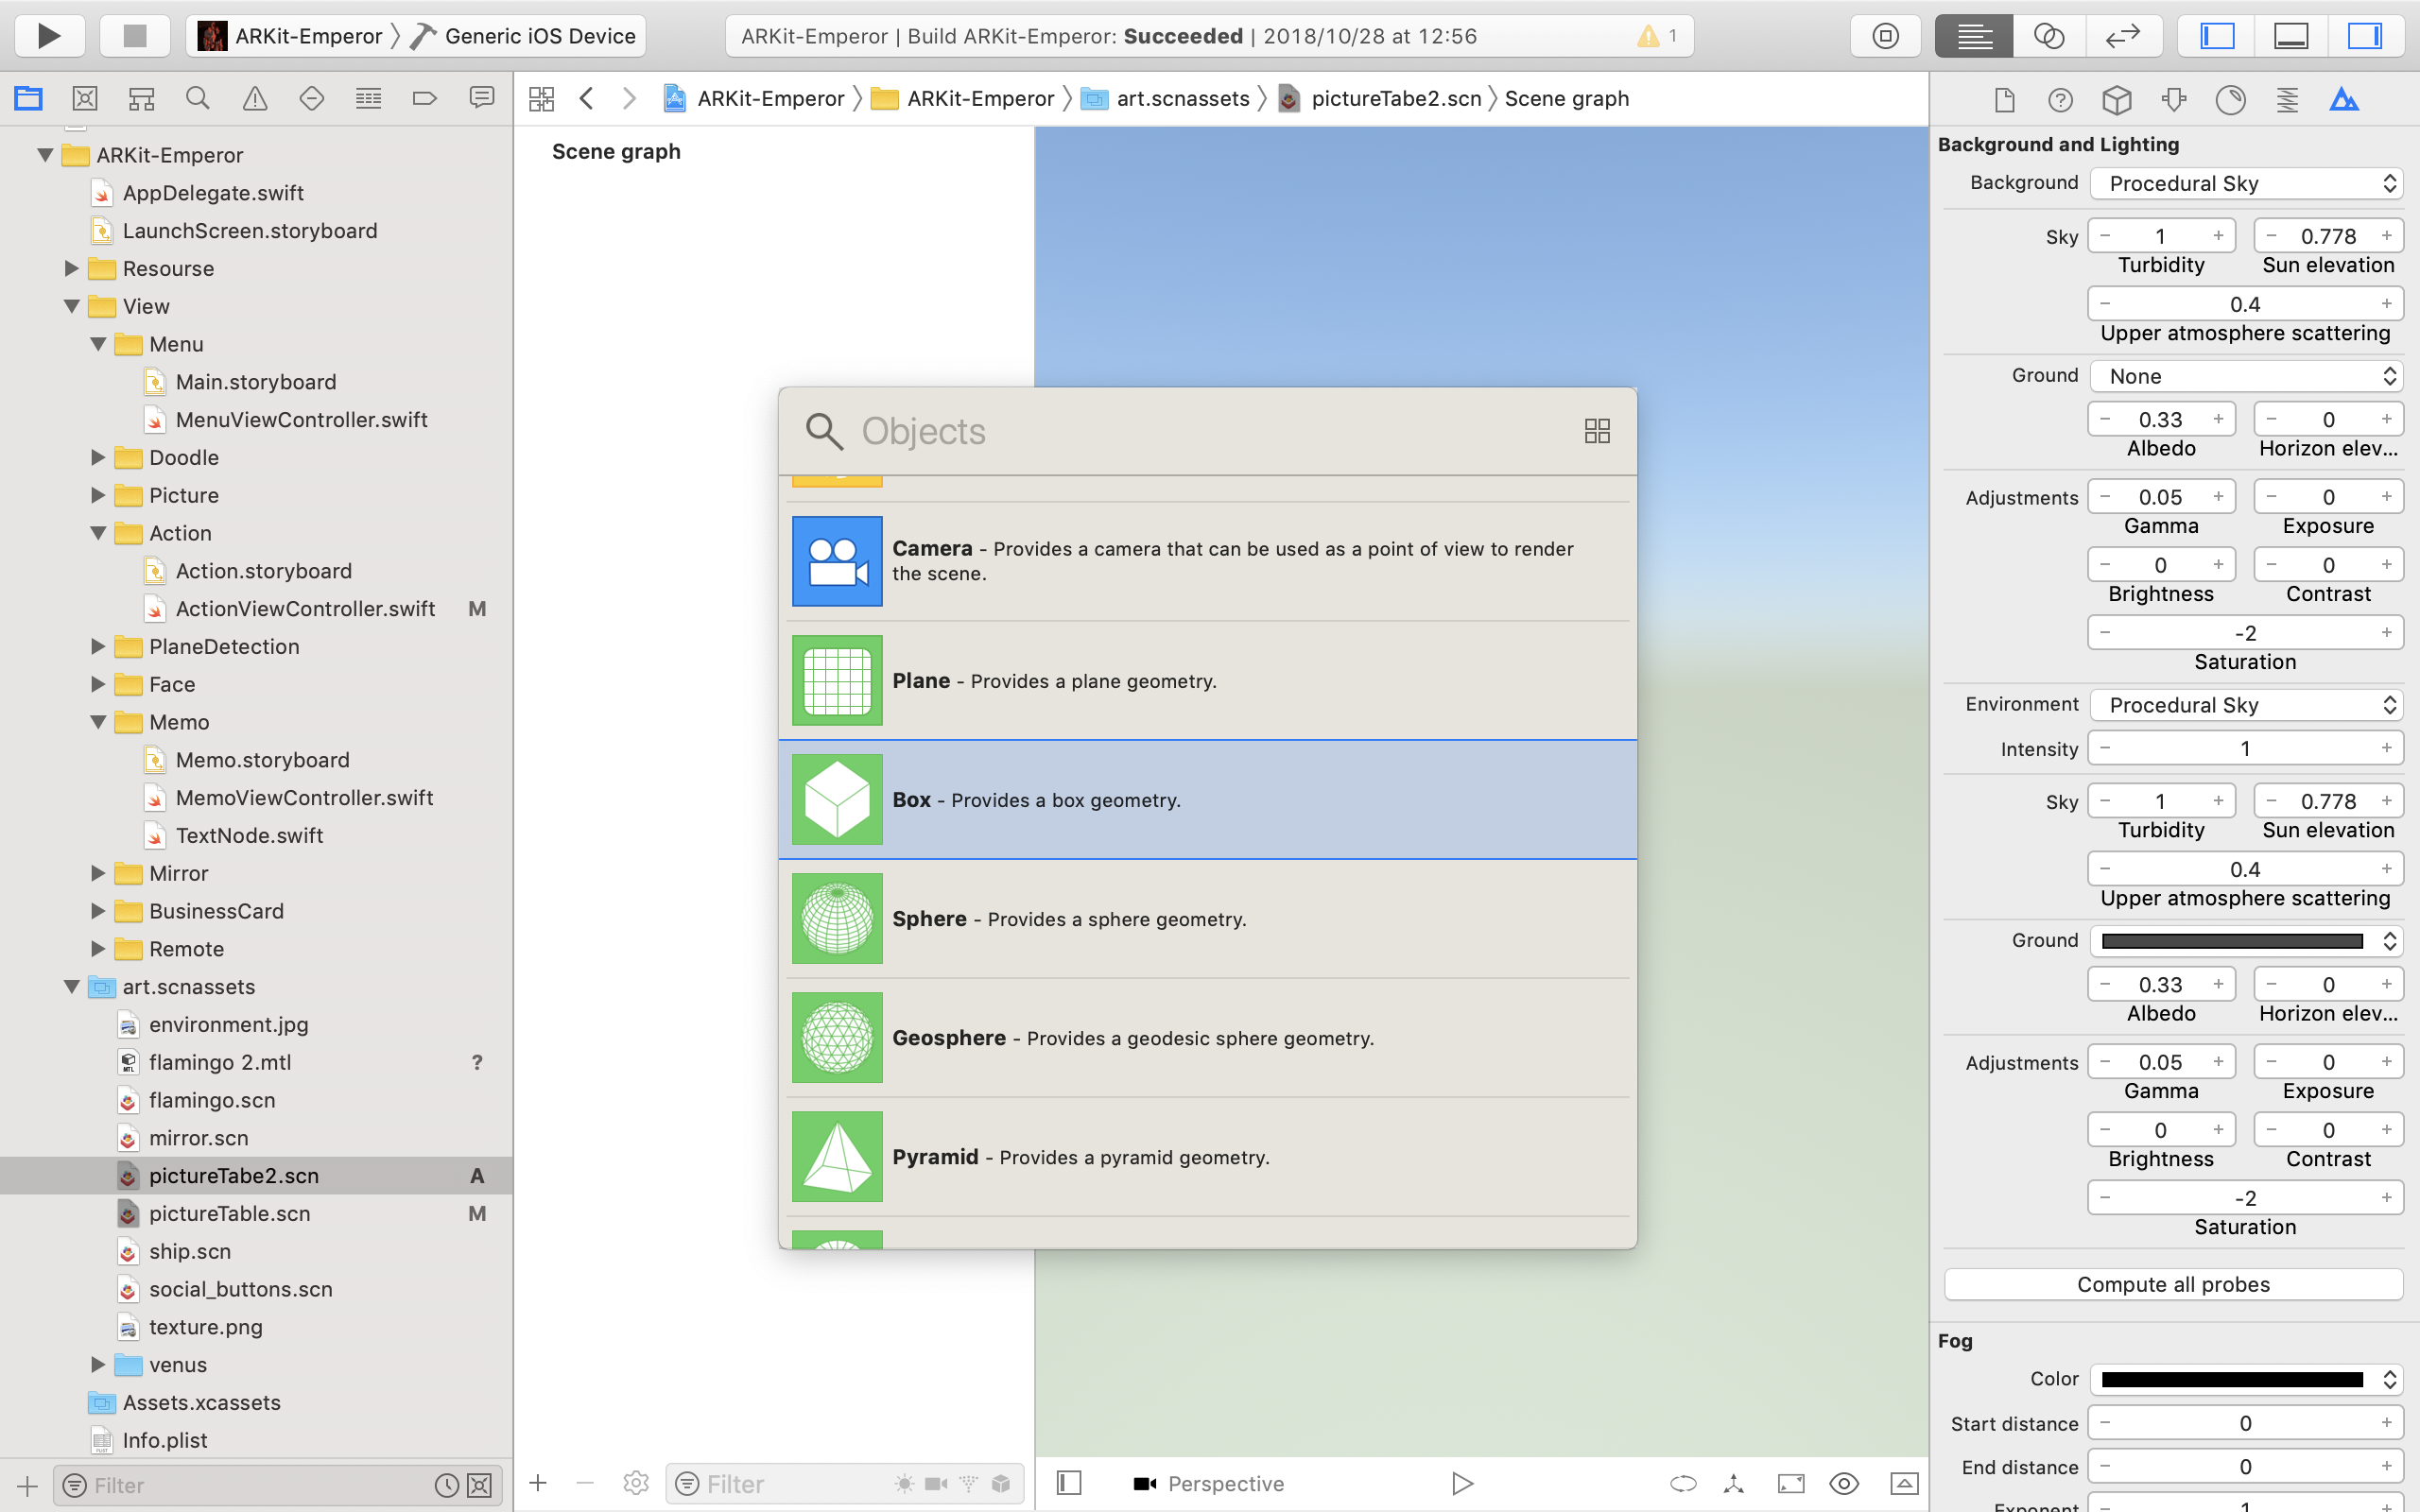Show the Node inspector cube icon
Viewport: 2420px width, 1512px height.
[2117, 99]
